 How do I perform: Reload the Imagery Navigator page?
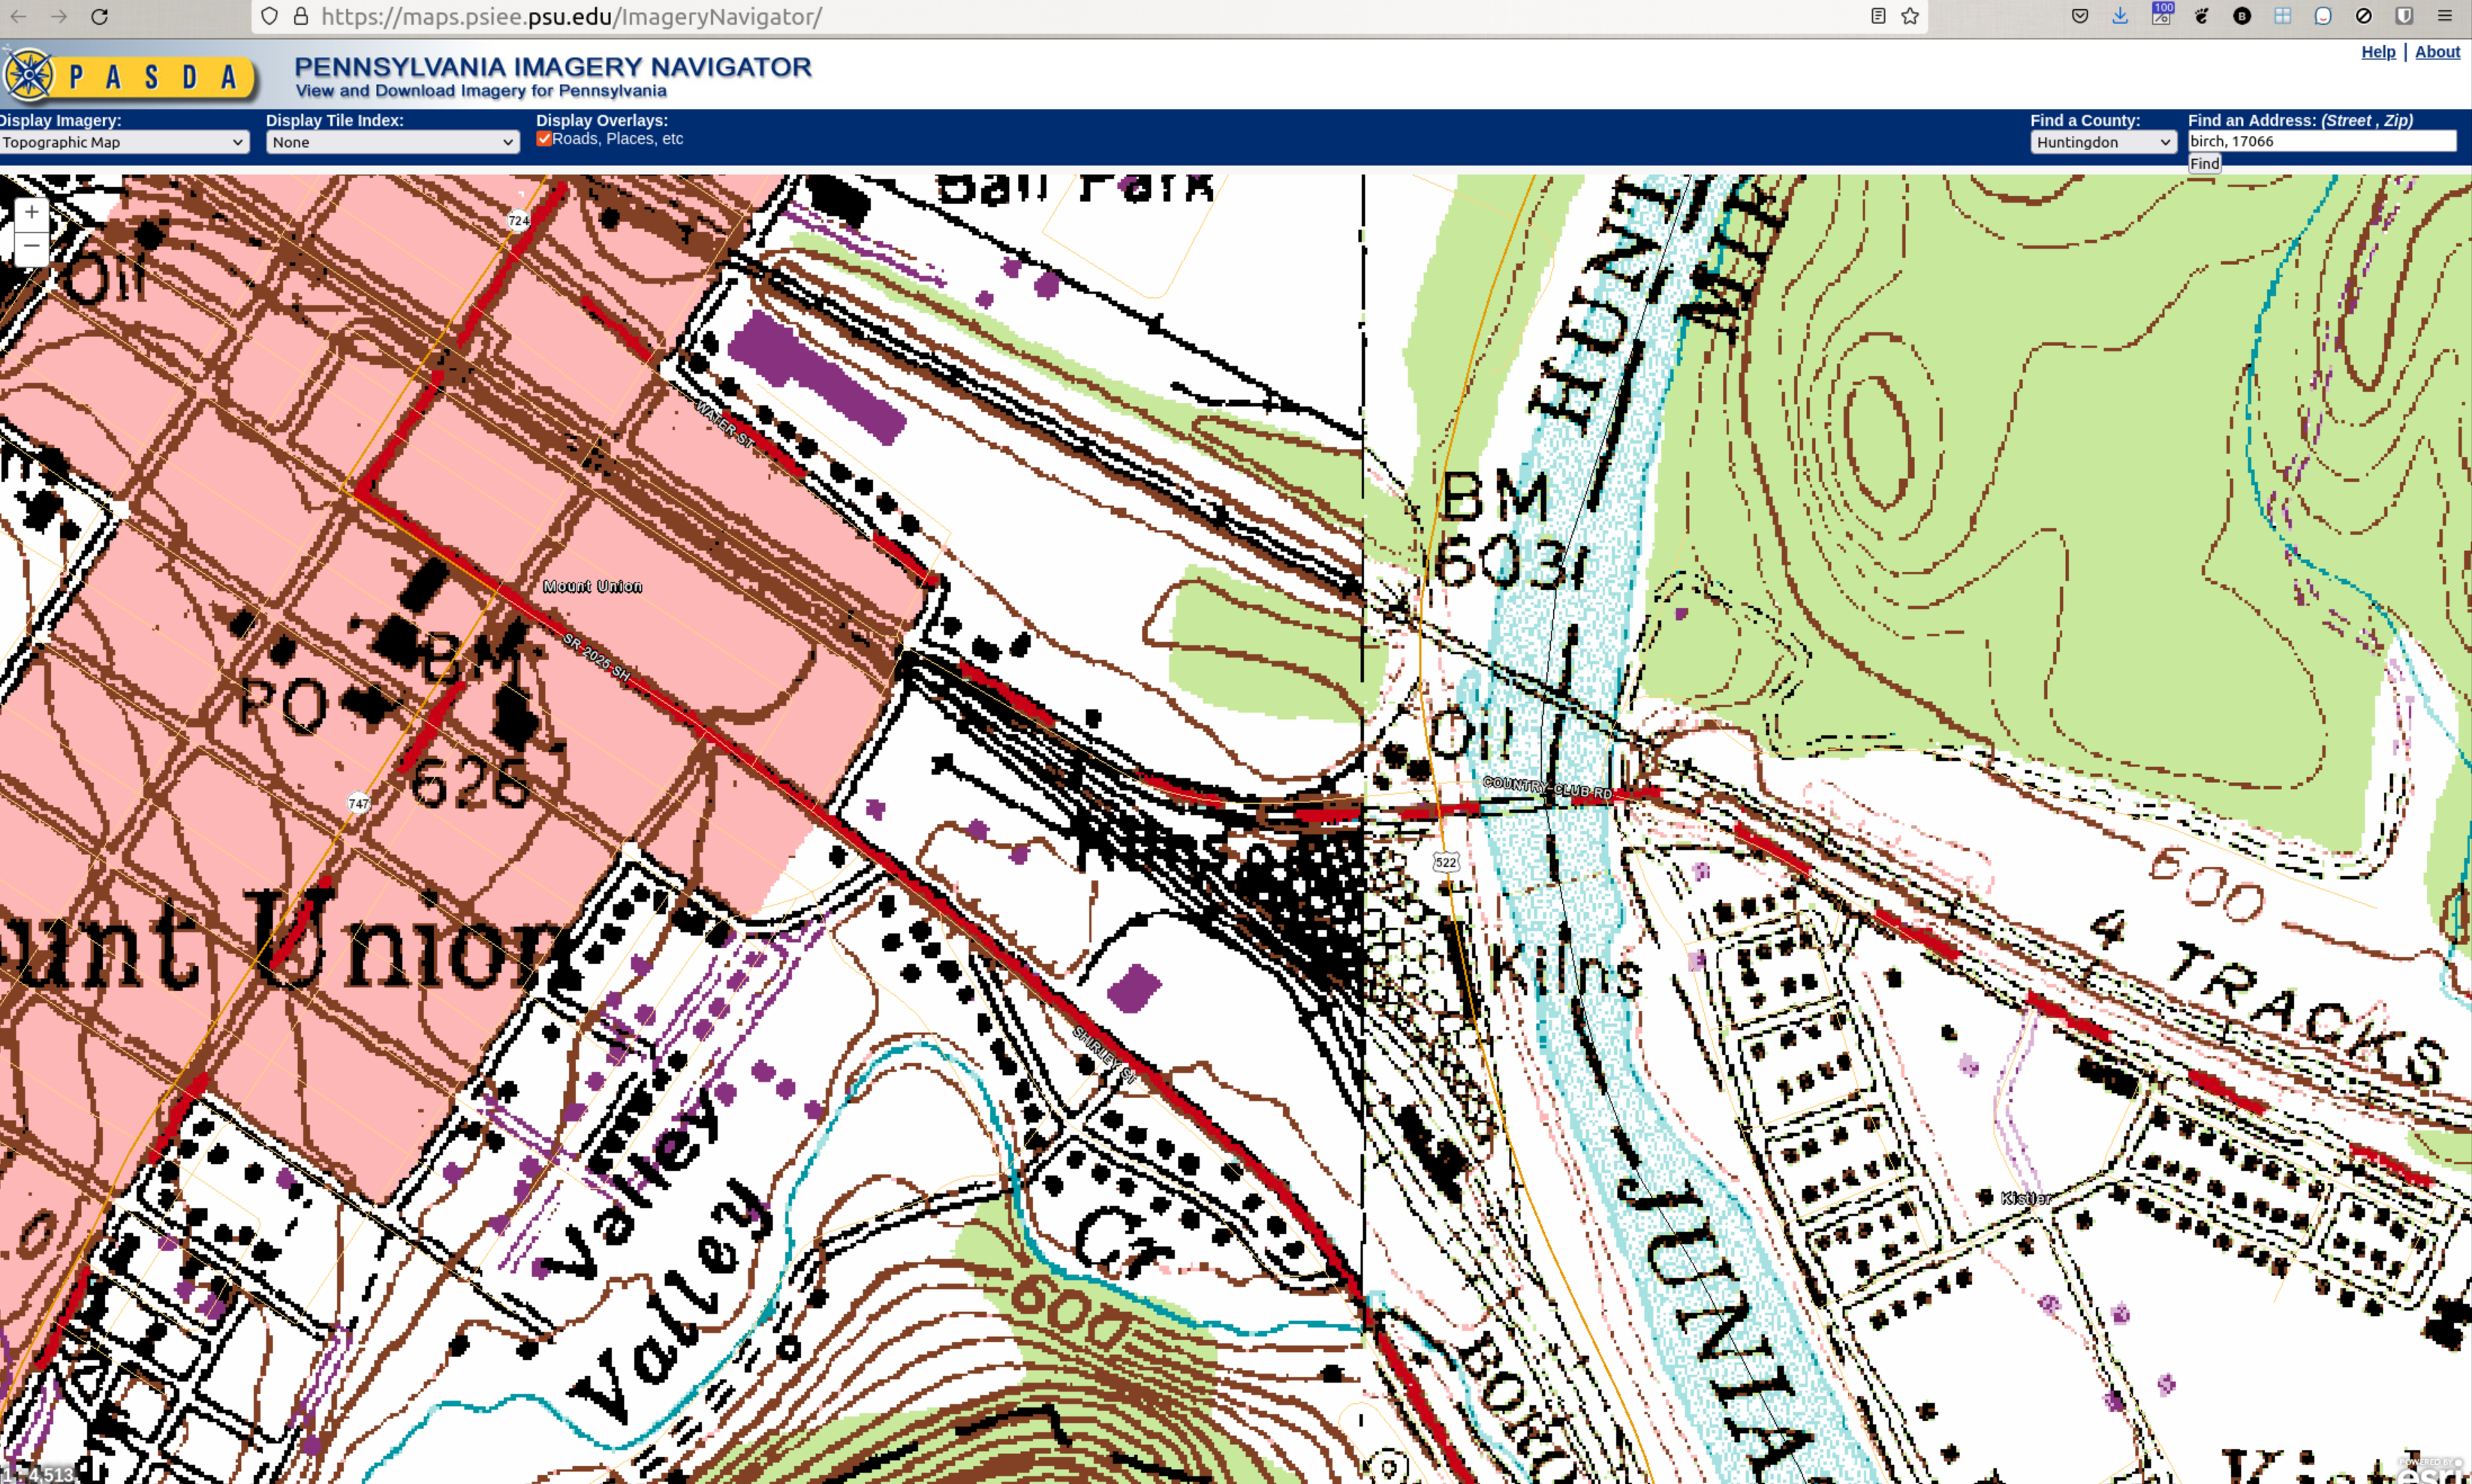point(99,16)
